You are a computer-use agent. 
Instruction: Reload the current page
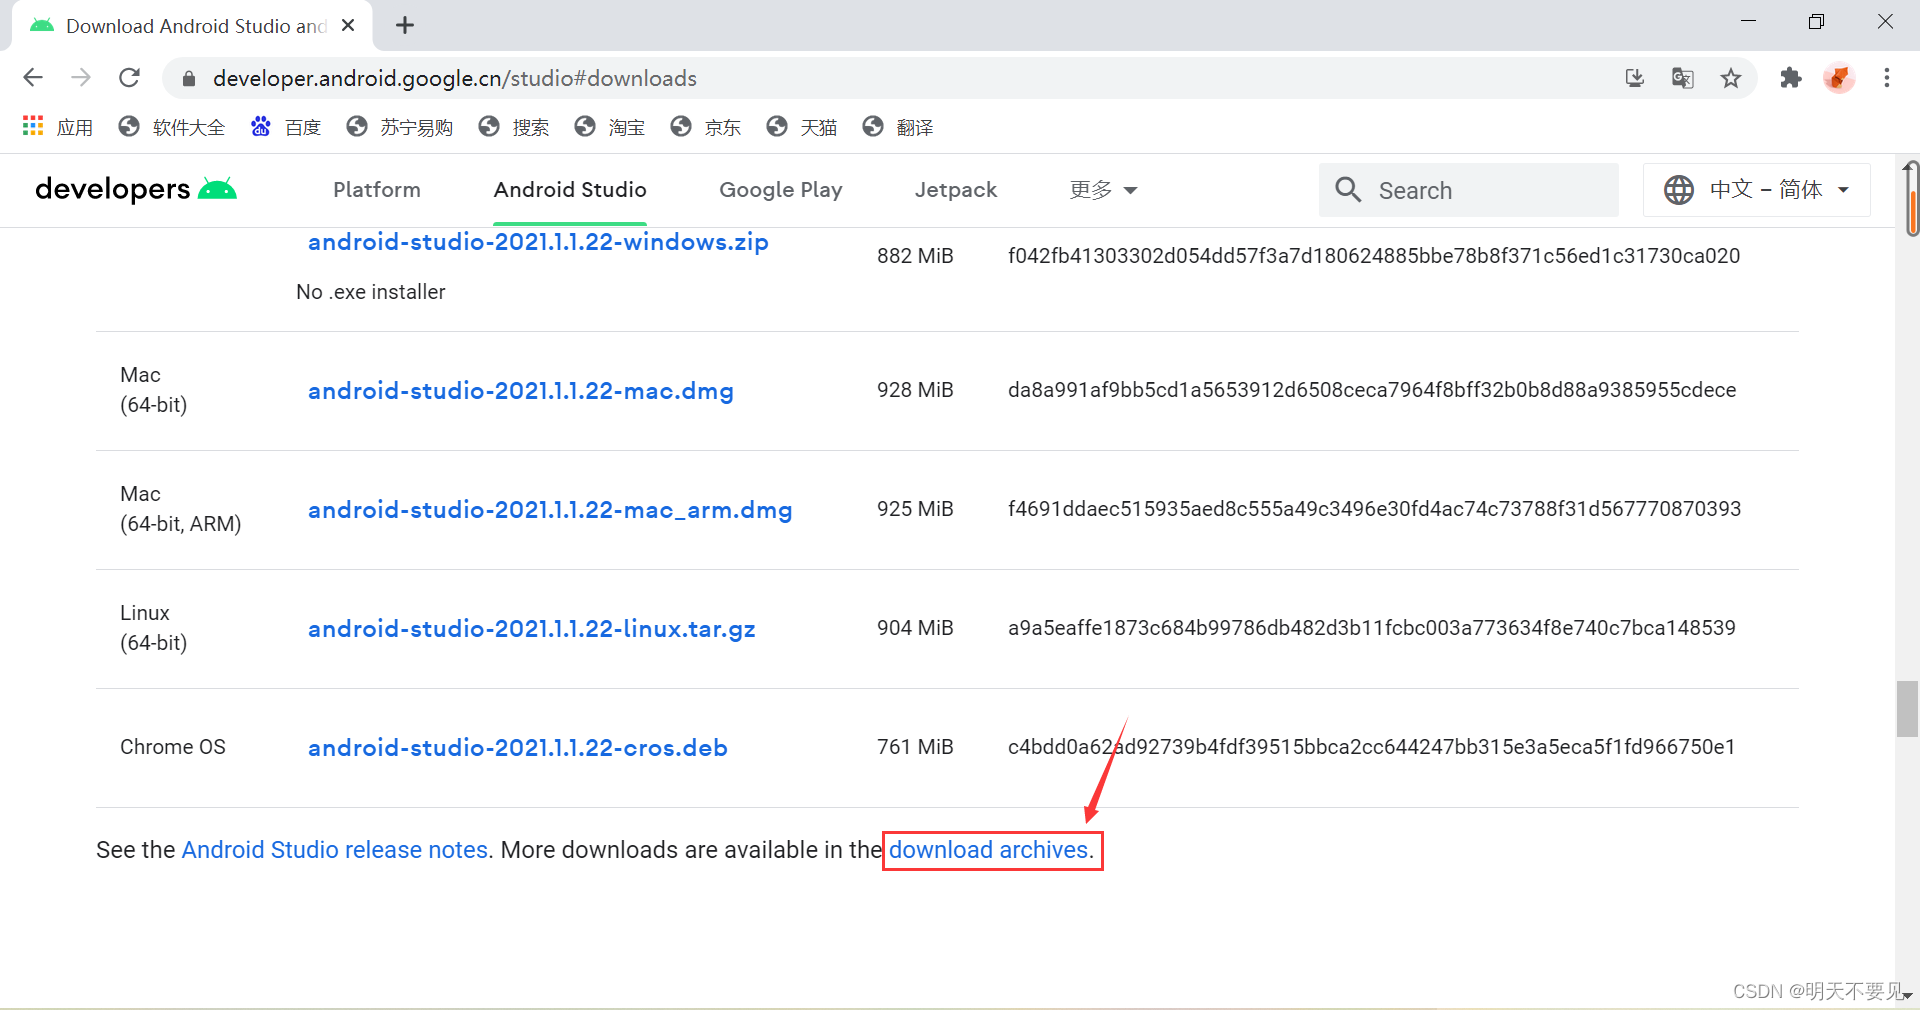pyautogui.click(x=129, y=78)
